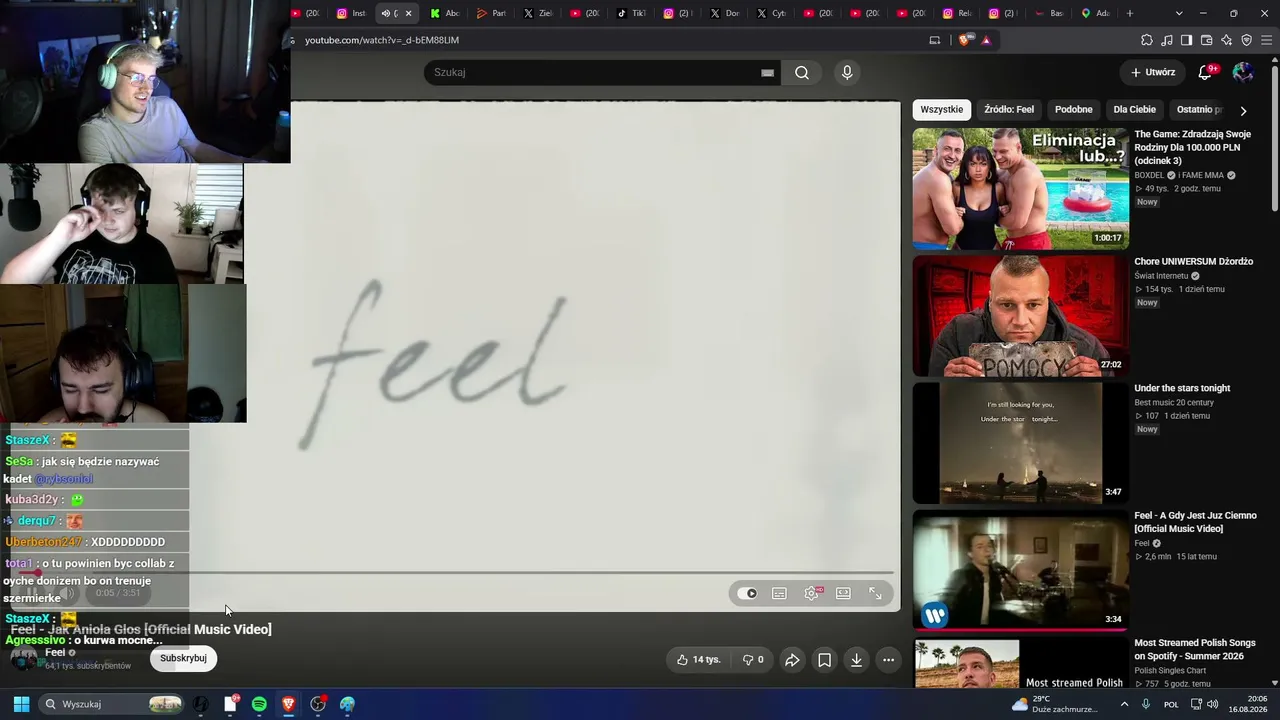Viewport: 1280px width, 720px height.
Task: Open the POMOCY video thumbnail
Action: point(1020,316)
